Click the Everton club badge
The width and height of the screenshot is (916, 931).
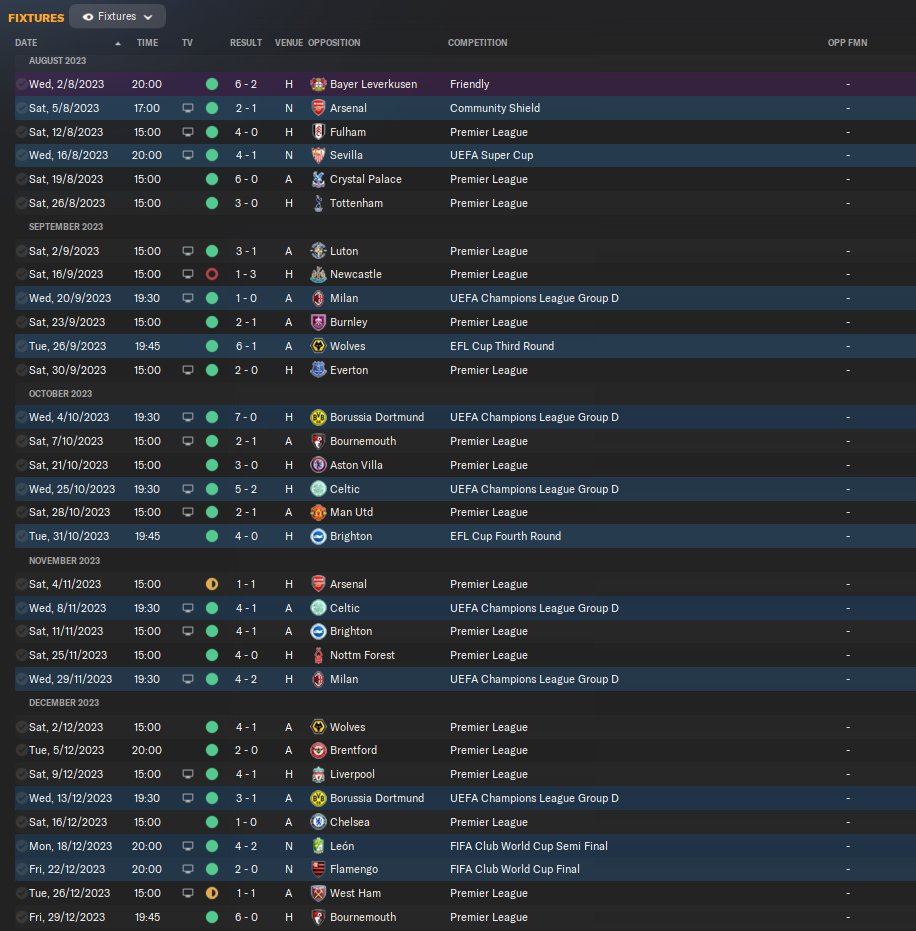tap(318, 370)
